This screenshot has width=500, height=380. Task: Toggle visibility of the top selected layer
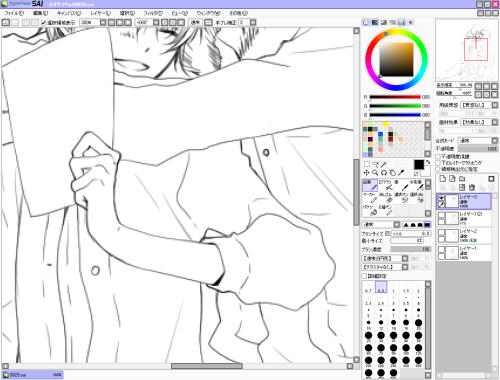[x=441, y=198]
